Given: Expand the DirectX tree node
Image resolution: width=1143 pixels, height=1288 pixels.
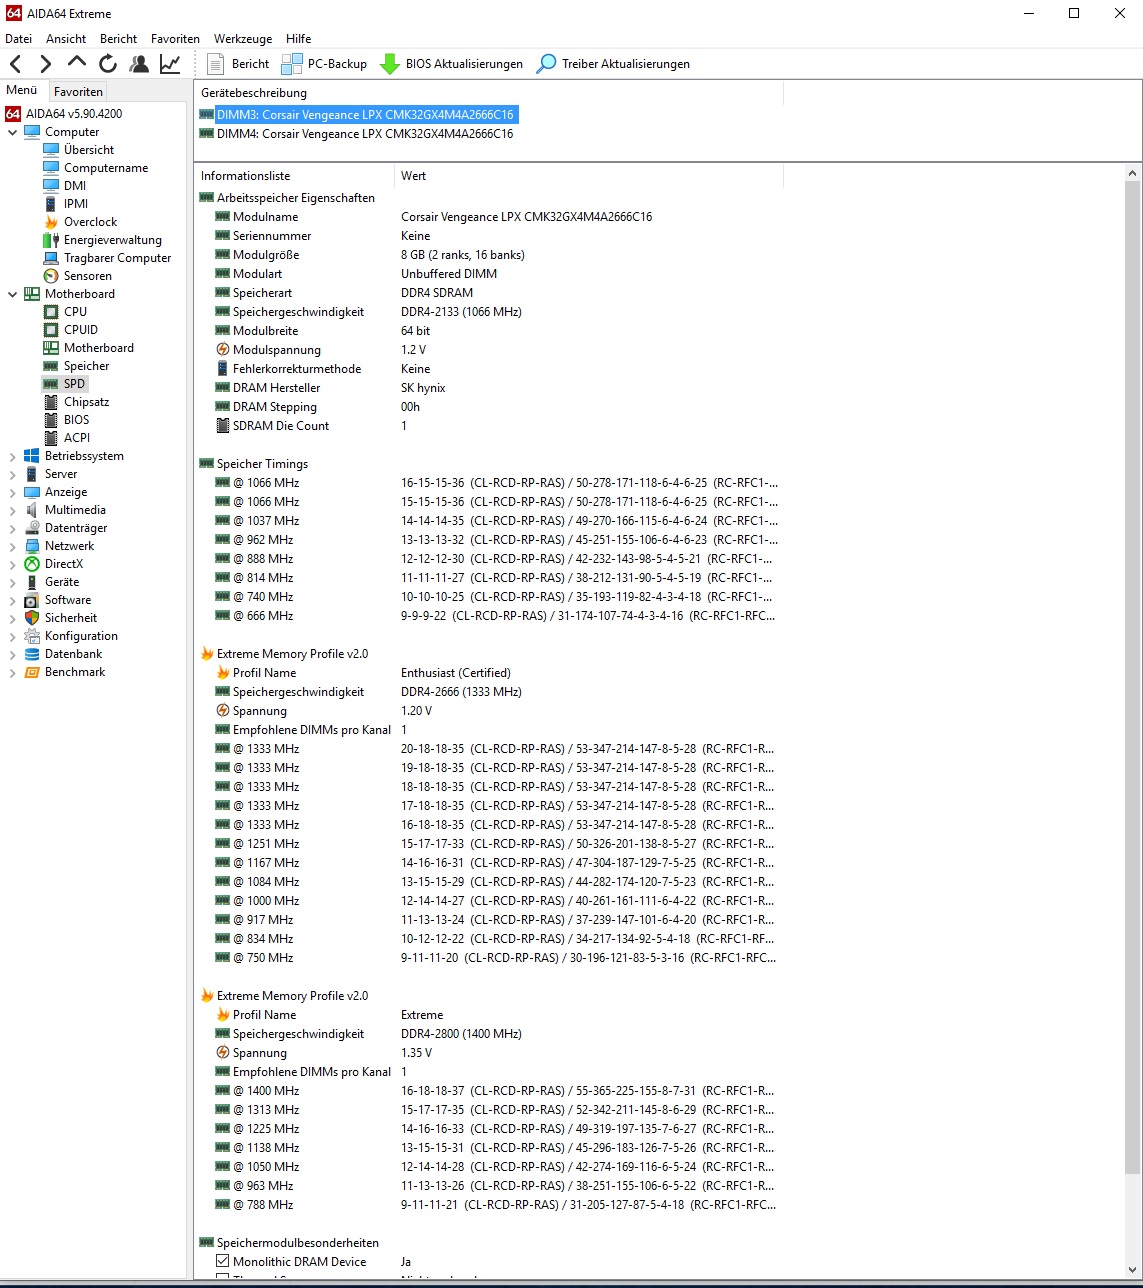Looking at the screenshot, I should [12, 564].
